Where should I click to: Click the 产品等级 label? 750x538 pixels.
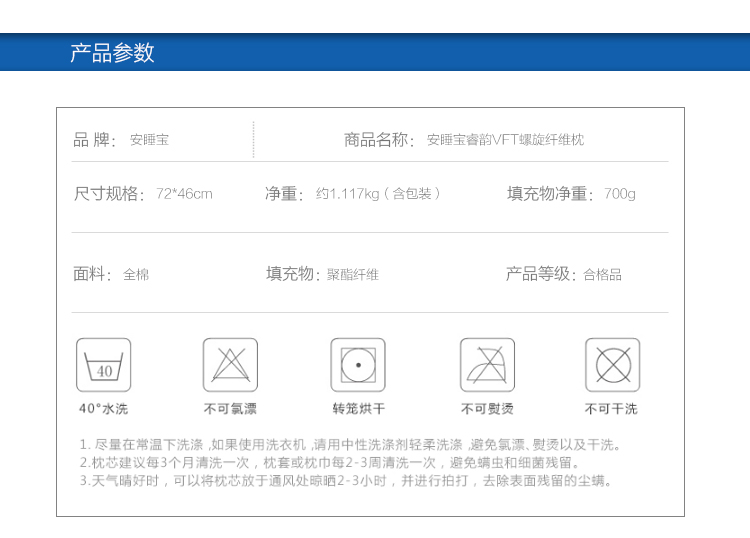tap(541, 274)
